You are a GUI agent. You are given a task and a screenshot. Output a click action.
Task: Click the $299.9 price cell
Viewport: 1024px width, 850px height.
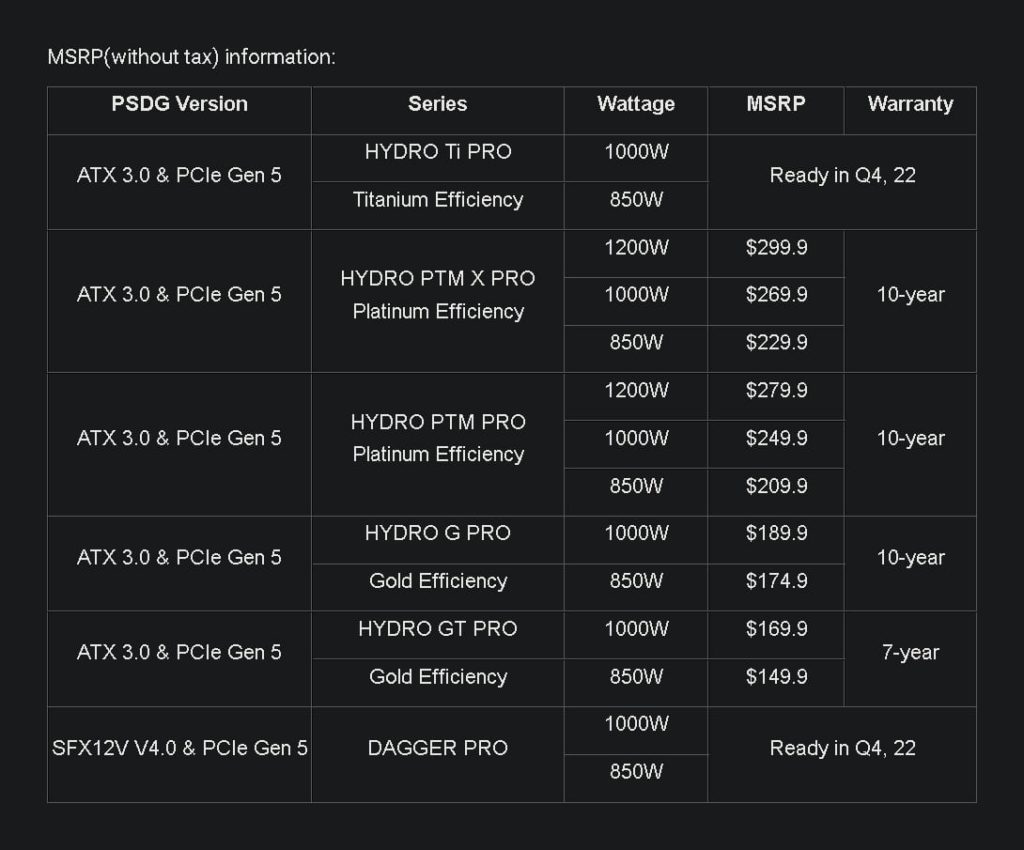(x=776, y=248)
